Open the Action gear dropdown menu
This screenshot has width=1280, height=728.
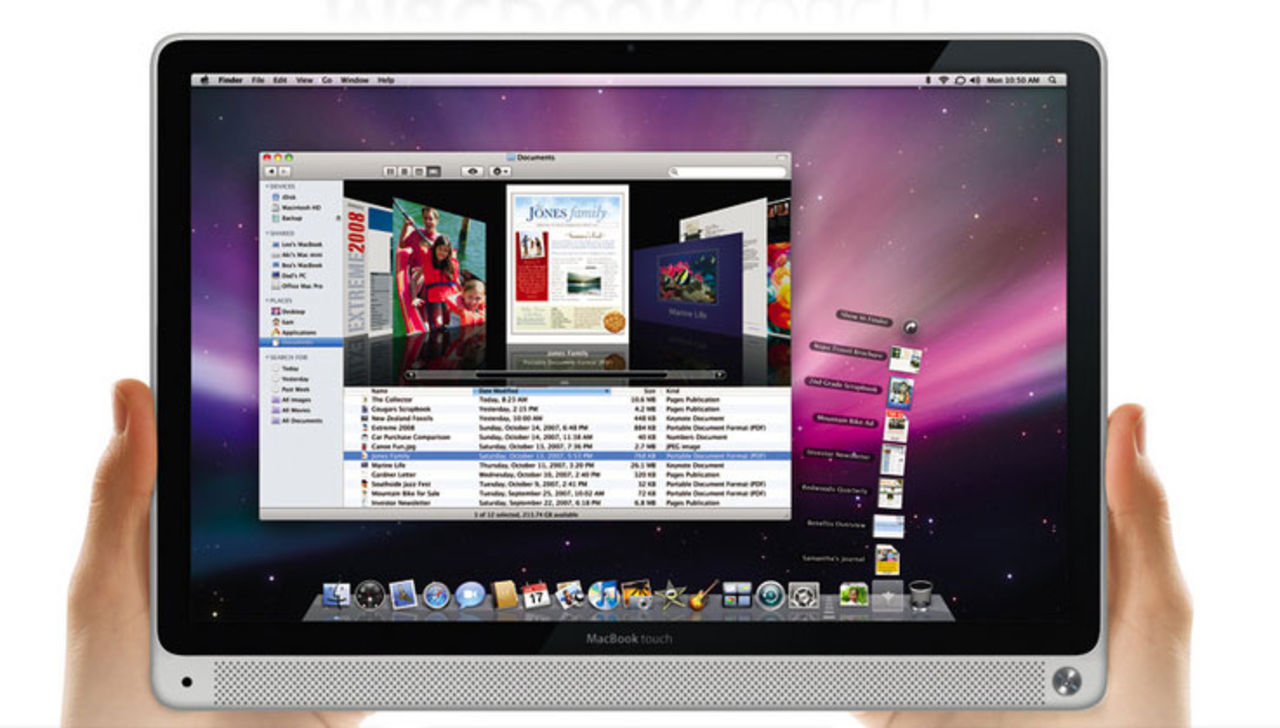click(501, 172)
